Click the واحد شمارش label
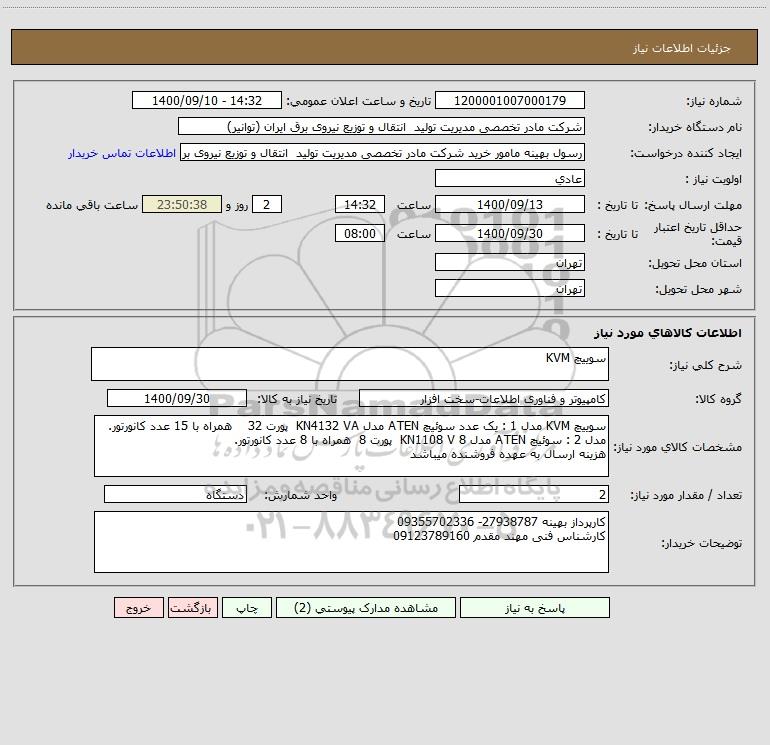770x745 pixels. [301, 496]
